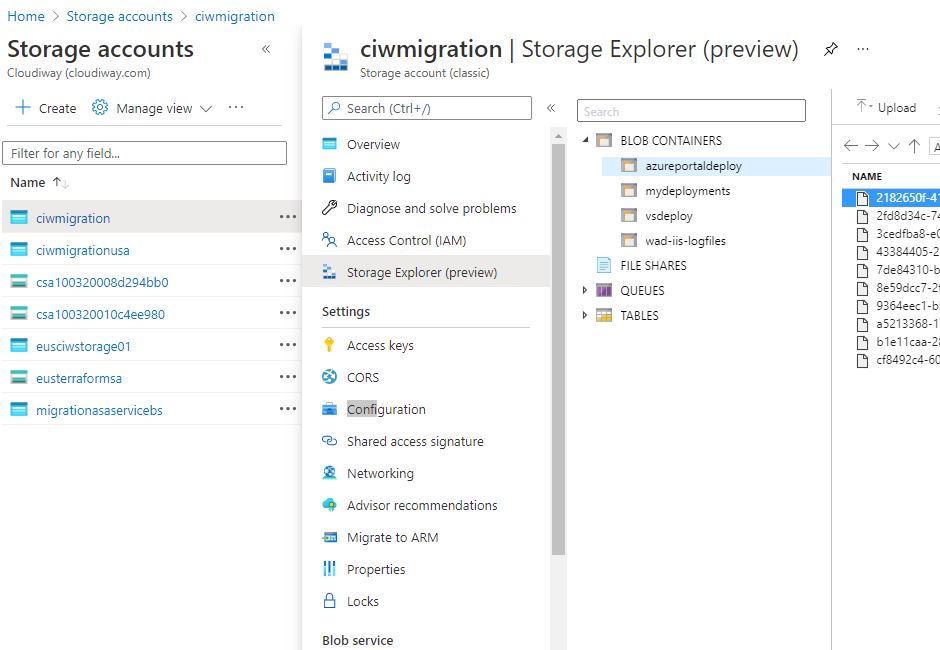The width and height of the screenshot is (940, 650).
Task: Open Storage accounts toolbar more options ellipsis
Action: coord(236,107)
